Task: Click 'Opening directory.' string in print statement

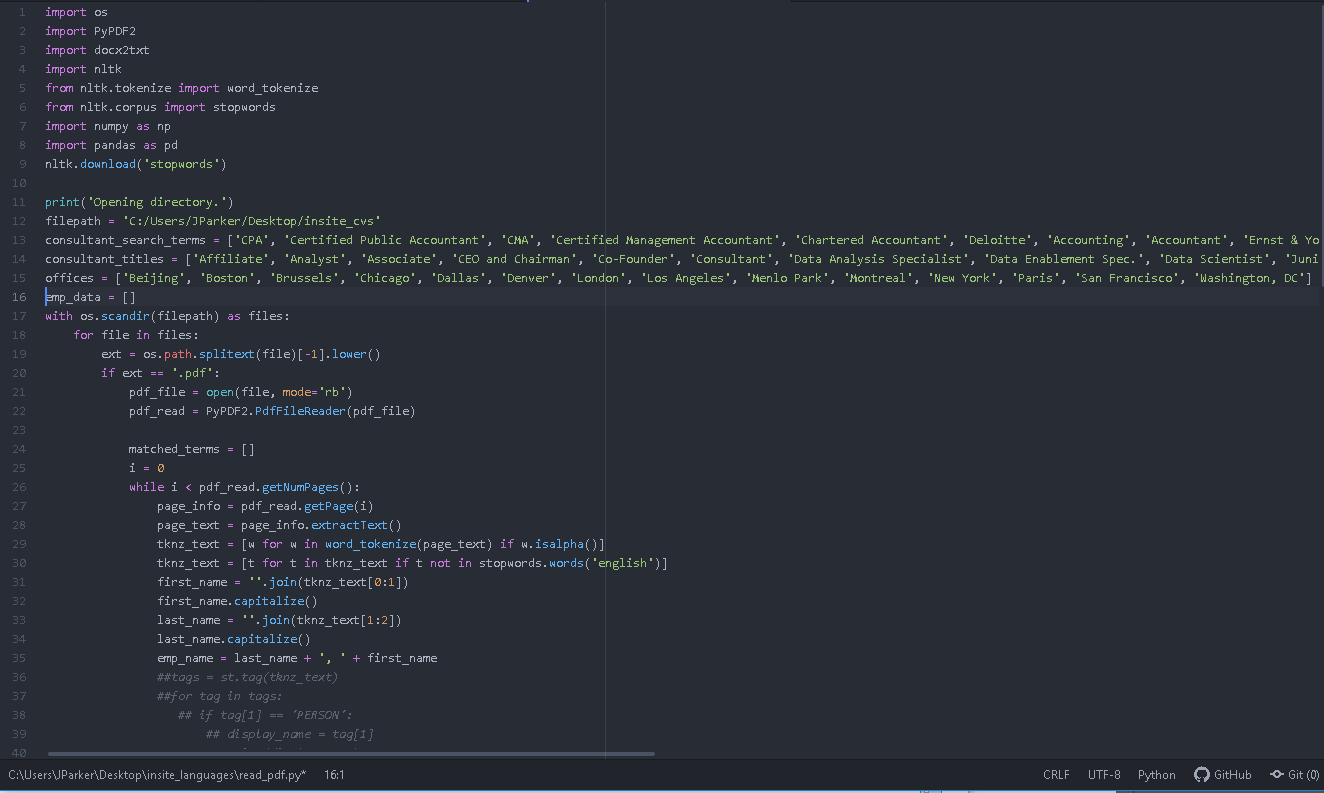Action: [x=161, y=202]
